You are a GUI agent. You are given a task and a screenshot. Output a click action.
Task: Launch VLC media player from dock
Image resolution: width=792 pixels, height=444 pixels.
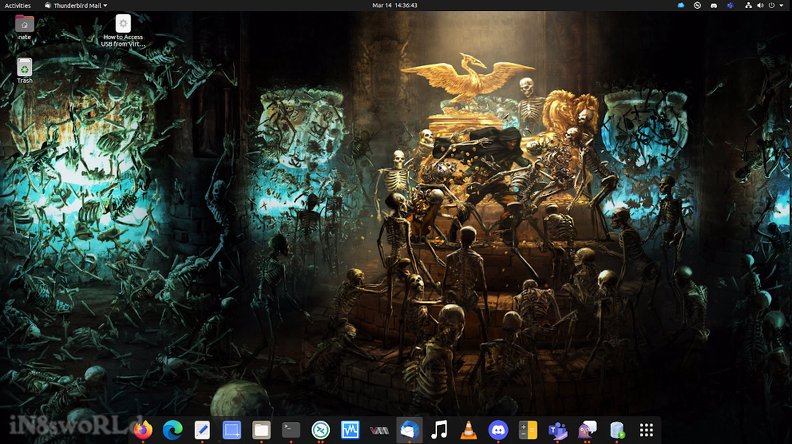click(x=468, y=430)
